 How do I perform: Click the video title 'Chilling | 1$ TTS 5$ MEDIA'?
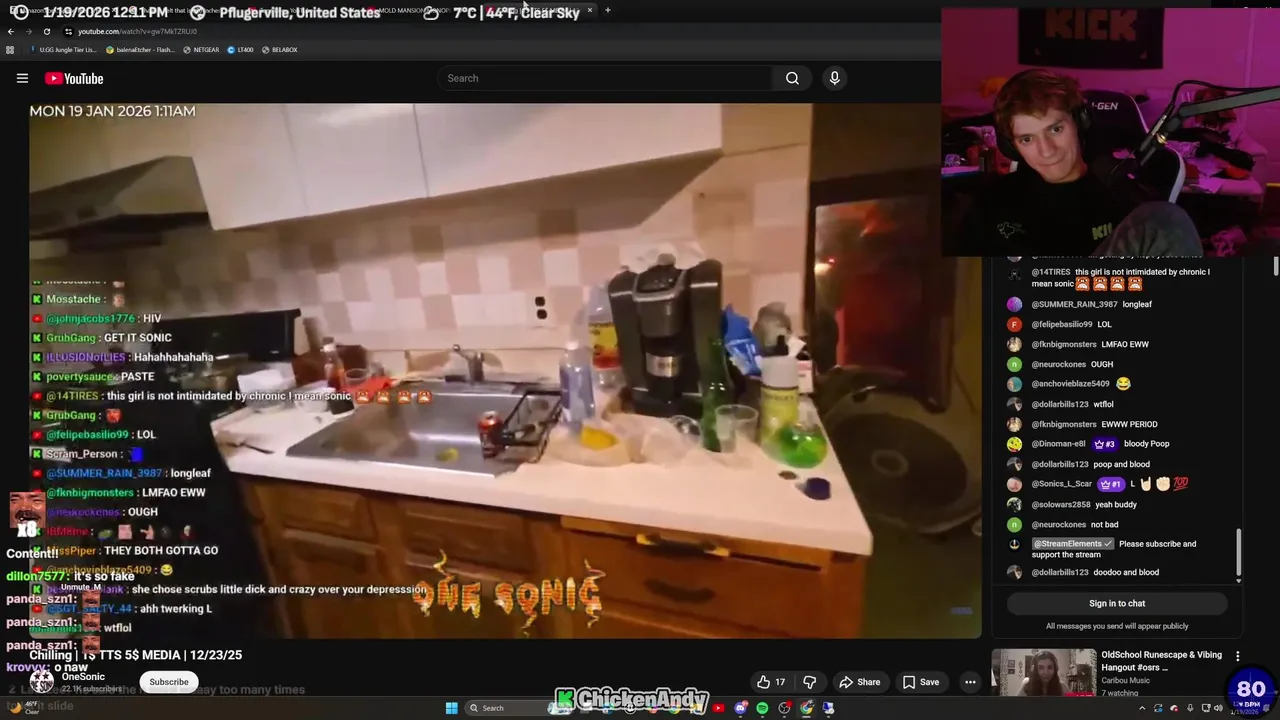coord(136,655)
